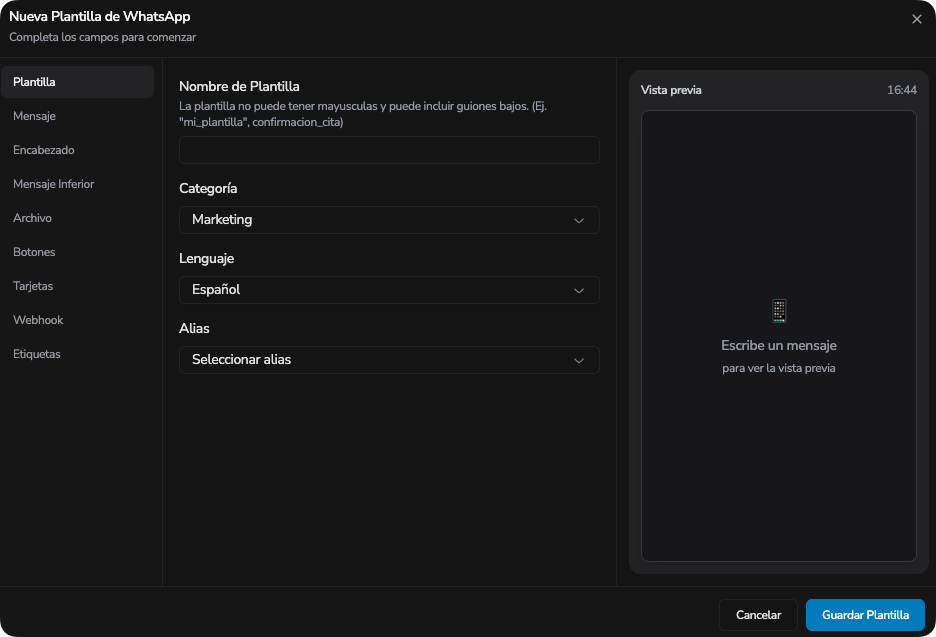Open the Seleccionar alias dropdown
Screen dimensions: 936x637
pyautogui.click(x=389, y=360)
